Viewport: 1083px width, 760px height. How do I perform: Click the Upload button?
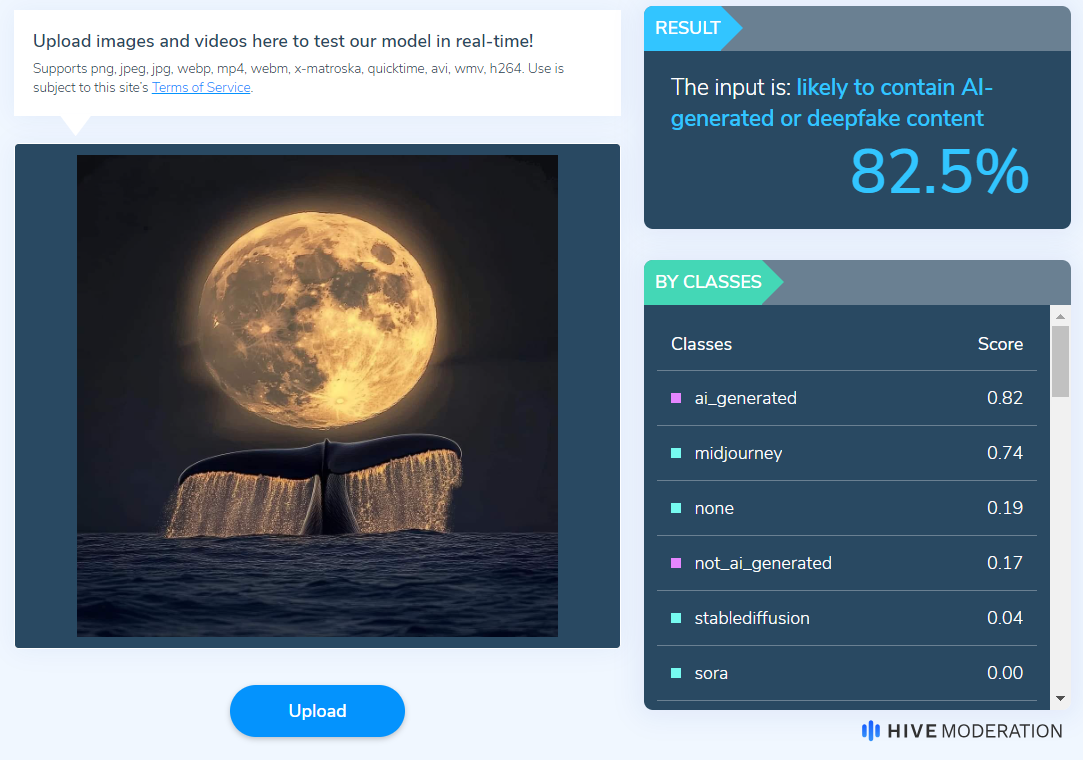[x=317, y=711]
